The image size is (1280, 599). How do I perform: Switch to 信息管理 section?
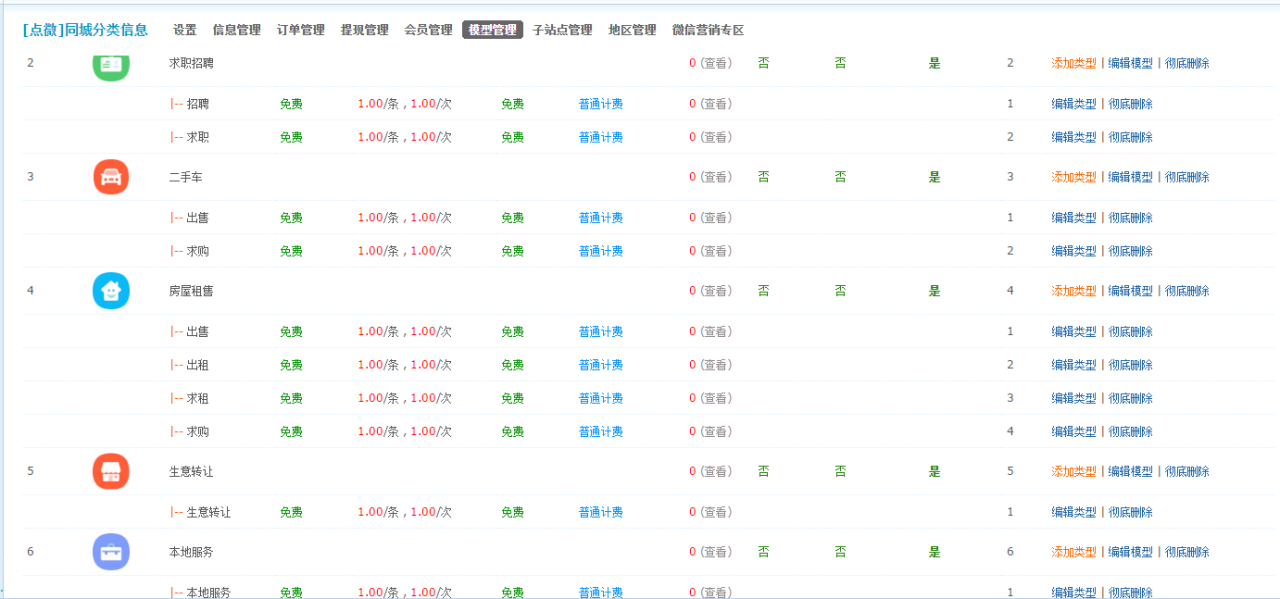(237, 29)
